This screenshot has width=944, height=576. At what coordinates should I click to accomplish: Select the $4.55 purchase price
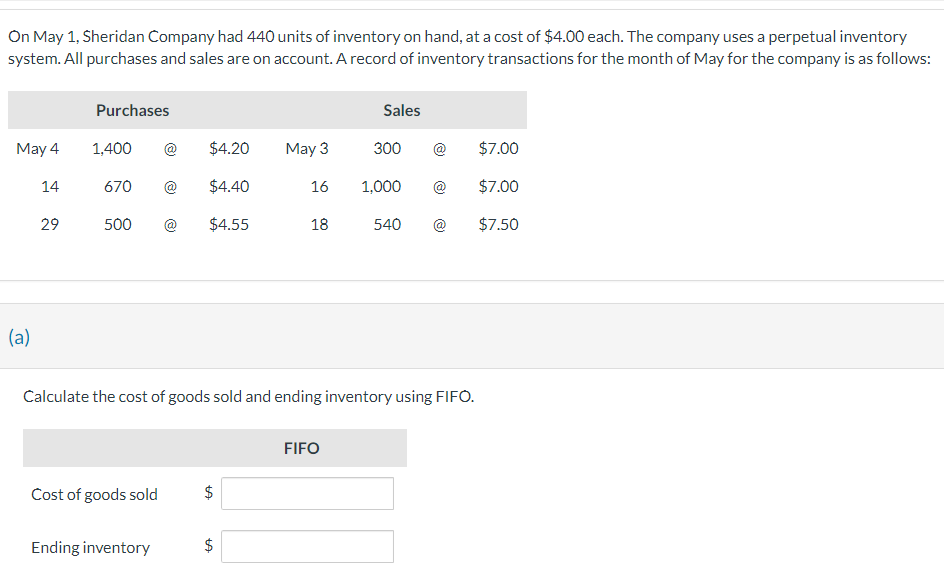229,225
